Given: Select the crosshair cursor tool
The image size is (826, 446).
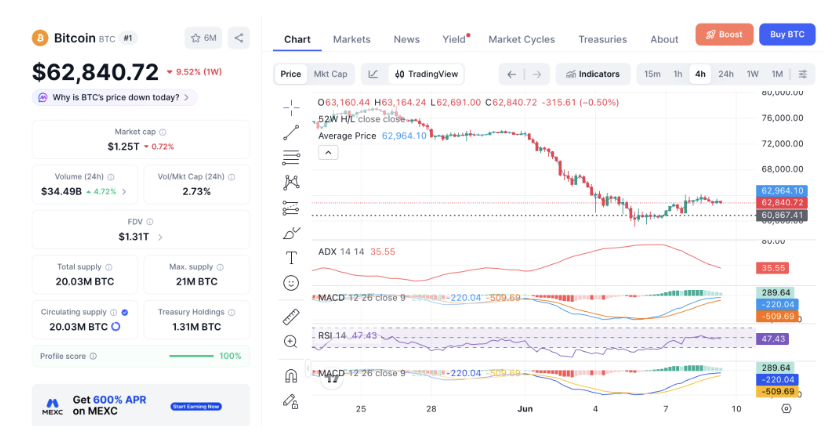Looking at the screenshot, I should (291, 107).
